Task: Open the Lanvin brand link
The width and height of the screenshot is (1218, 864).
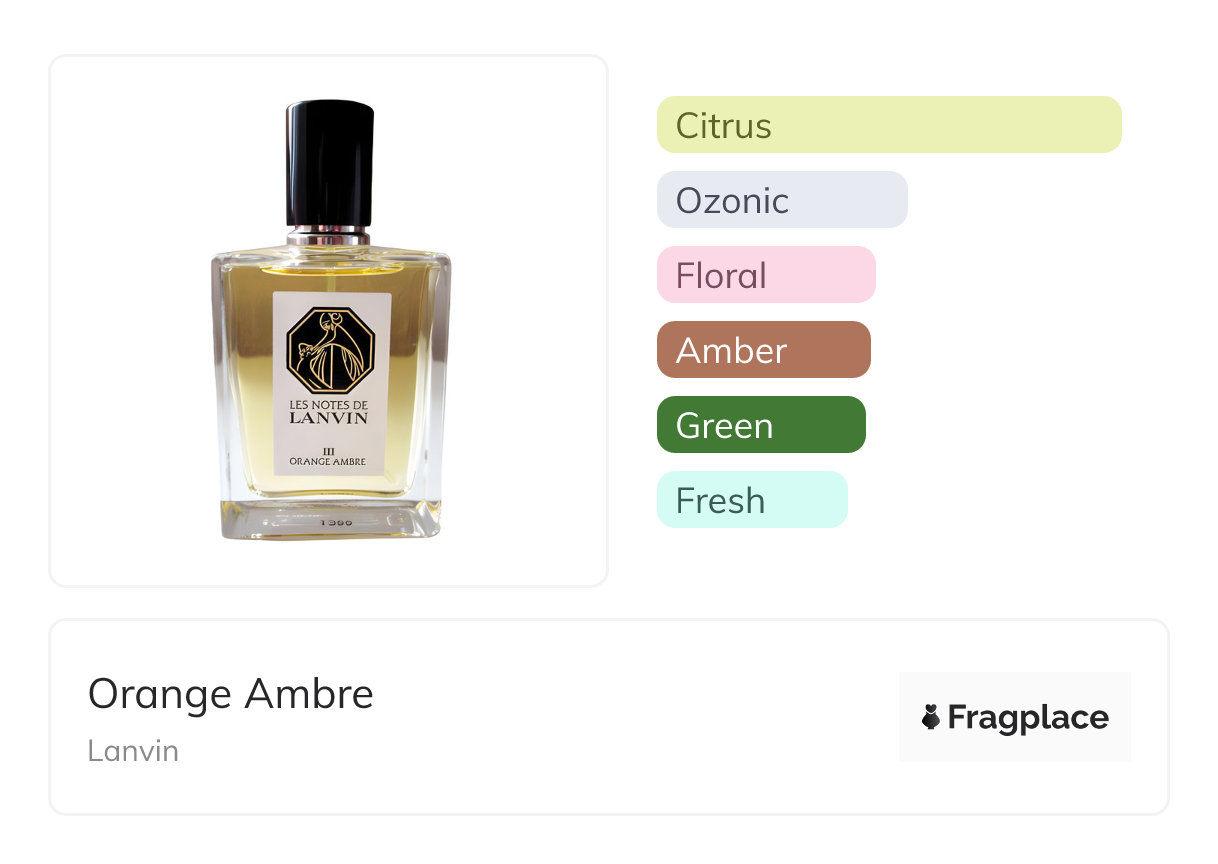Action: click(133, 750)
